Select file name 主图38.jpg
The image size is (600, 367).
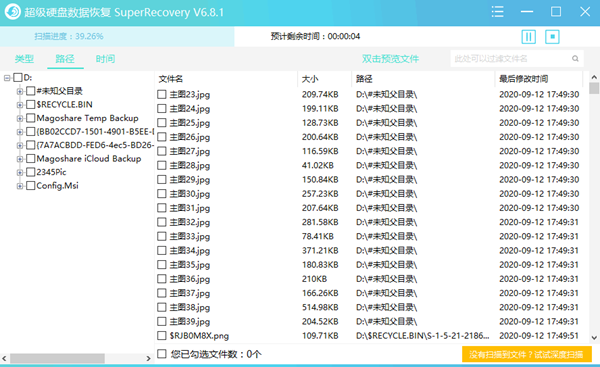click(190, 308)
